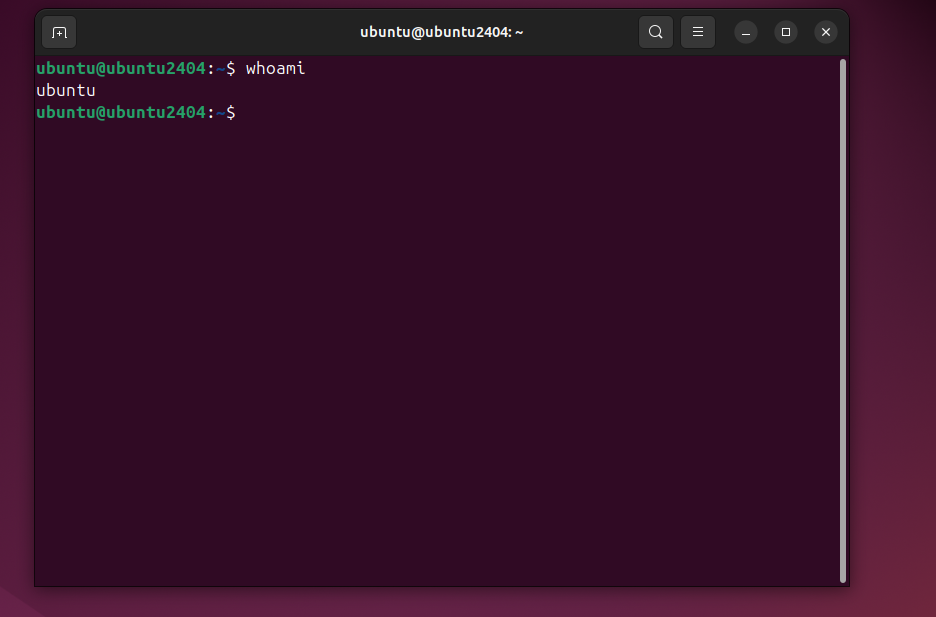Screen dimensions: 936x617
Task: Close the terminal window
Action: tap(826, 32)
